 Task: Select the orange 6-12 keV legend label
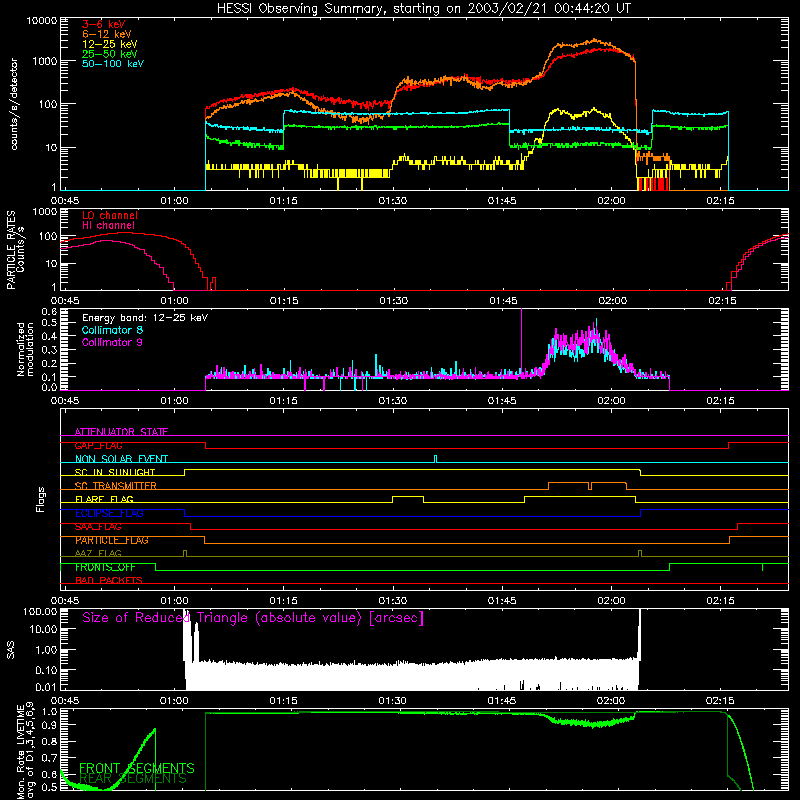tap(107, 34)
